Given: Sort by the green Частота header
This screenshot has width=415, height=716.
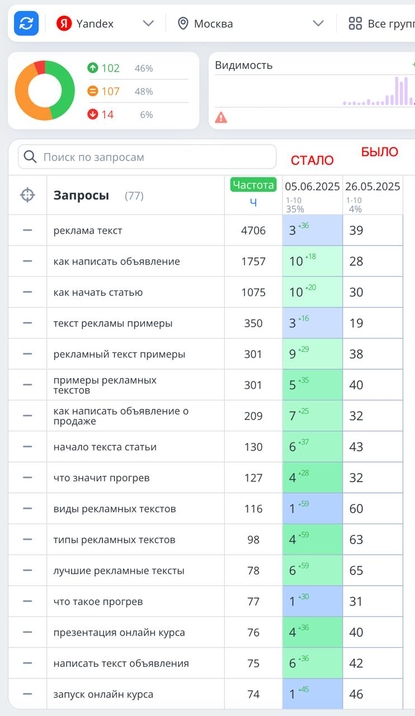Looking at the screenshot, I should pos(253,185).
